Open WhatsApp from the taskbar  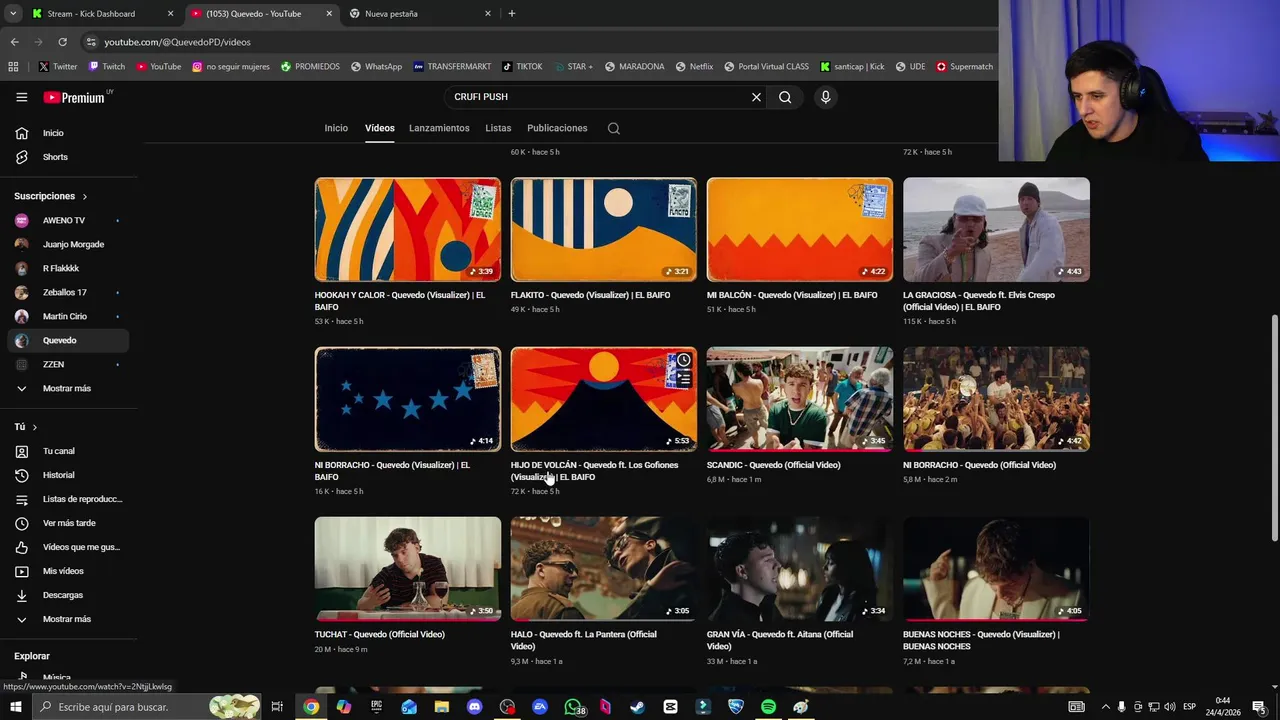572,707
